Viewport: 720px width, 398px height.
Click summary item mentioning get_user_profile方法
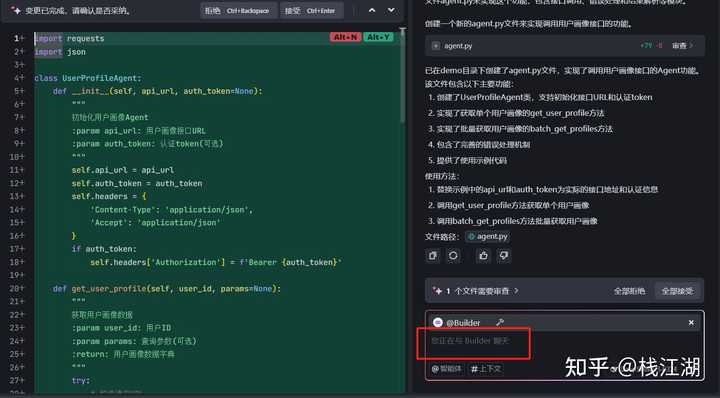point(516,113)
